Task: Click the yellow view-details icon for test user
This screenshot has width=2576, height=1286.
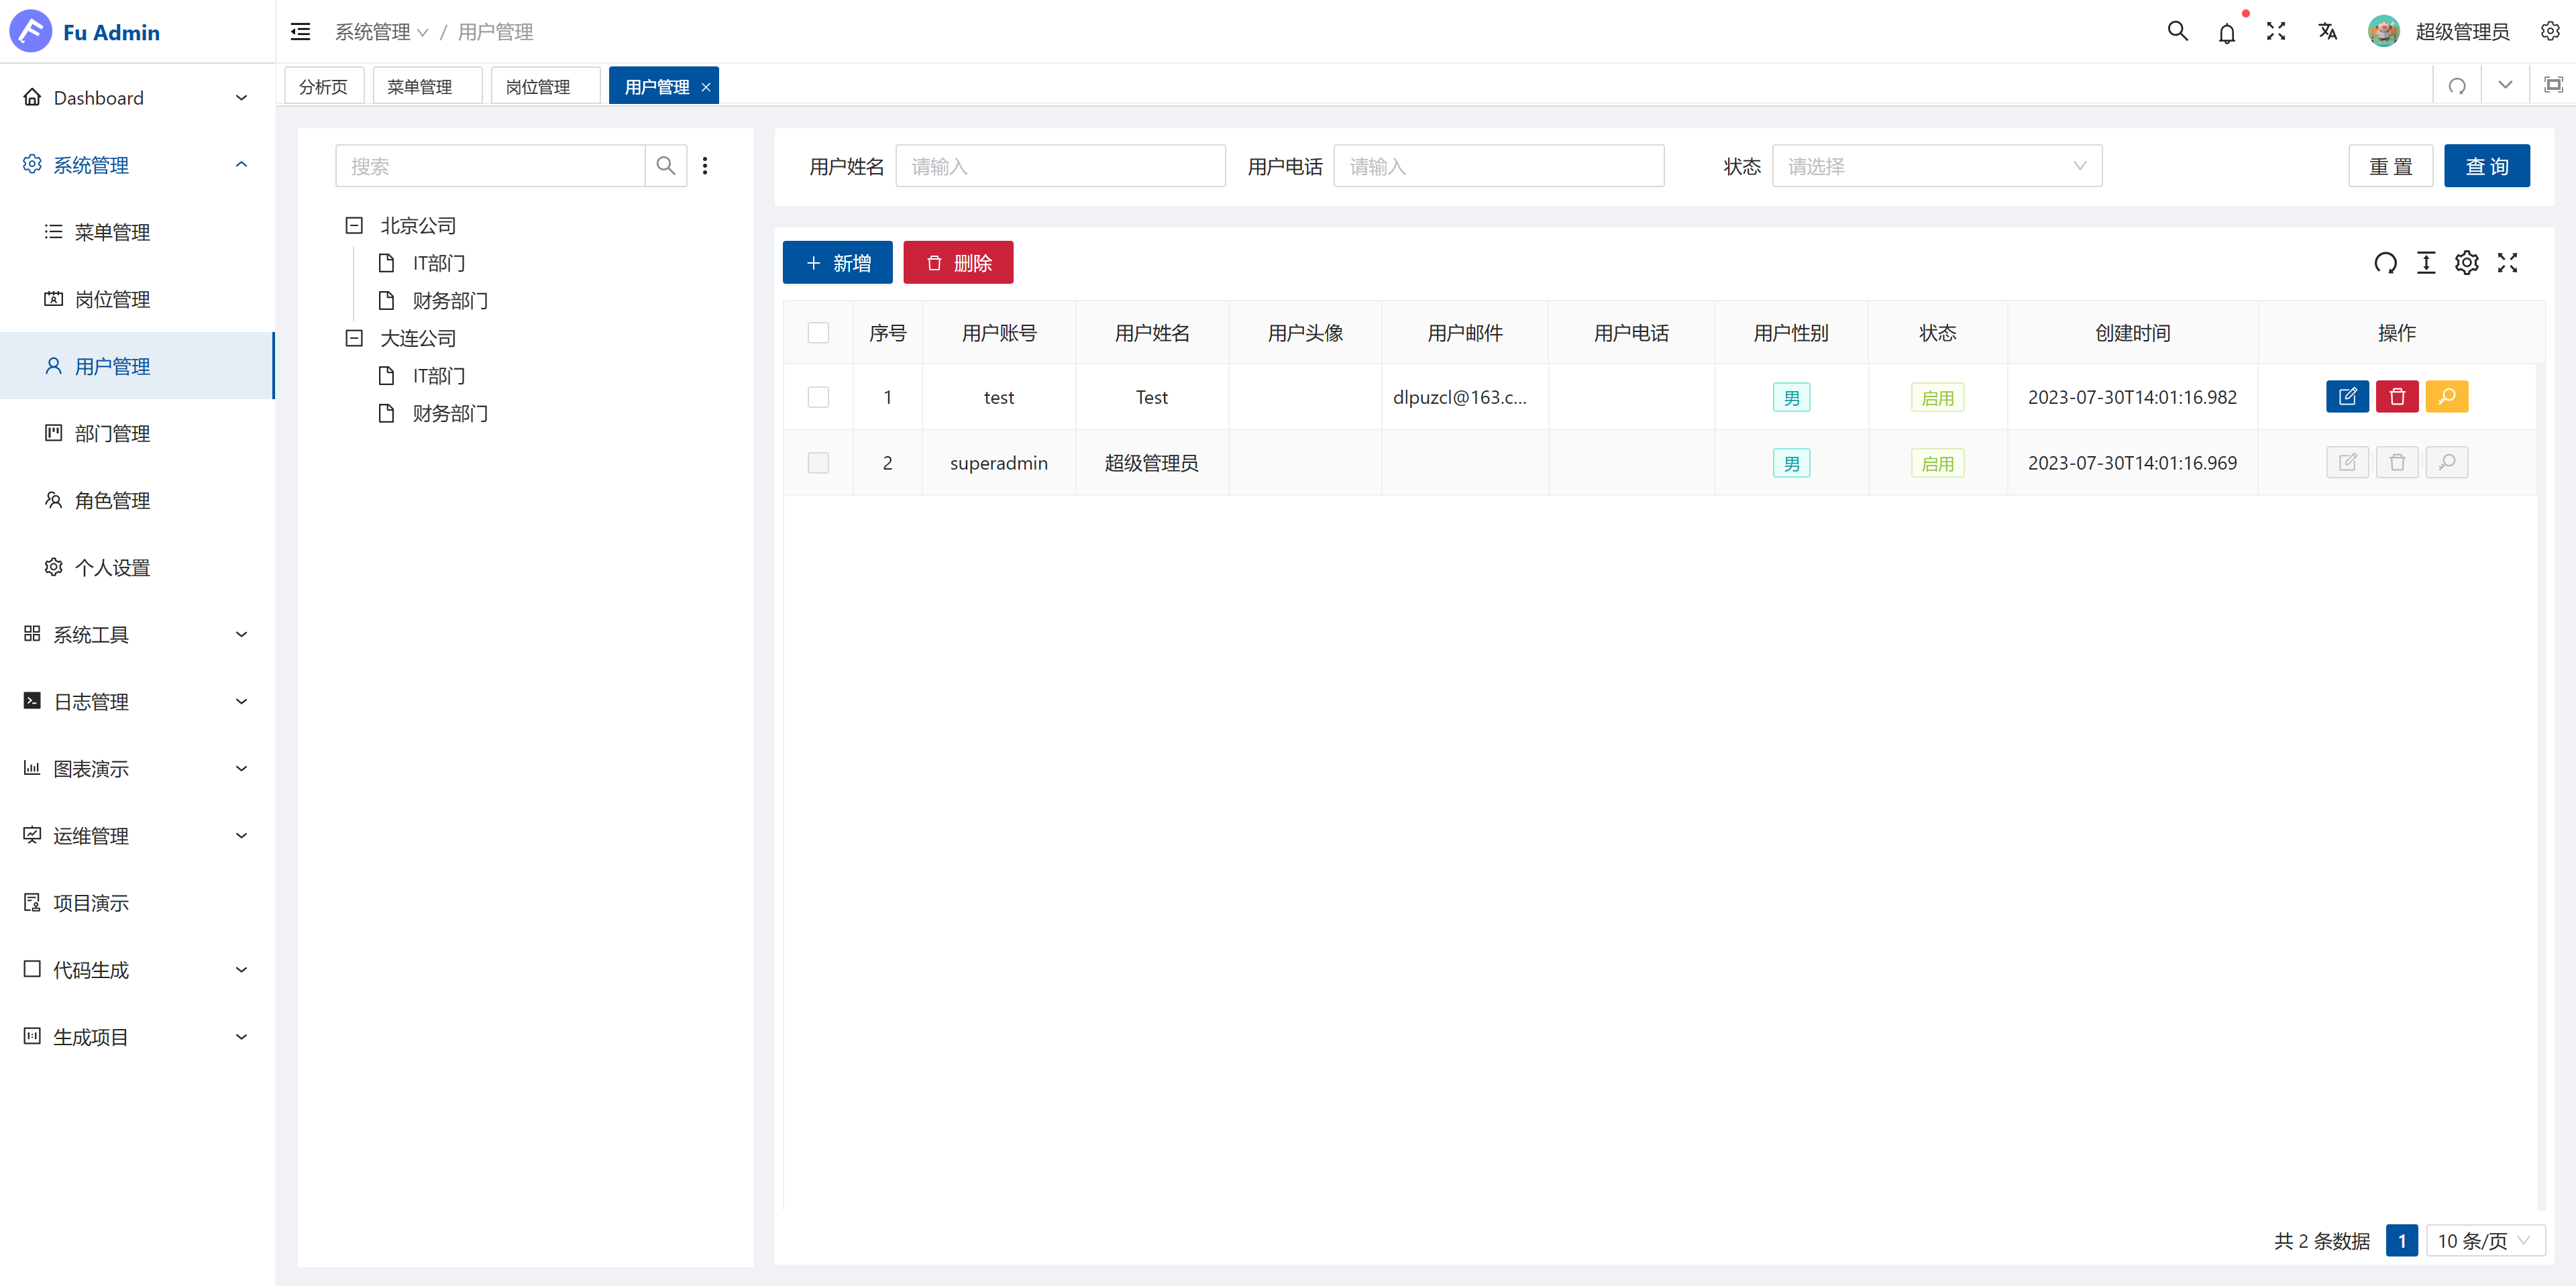Action: click(2446, 397)
